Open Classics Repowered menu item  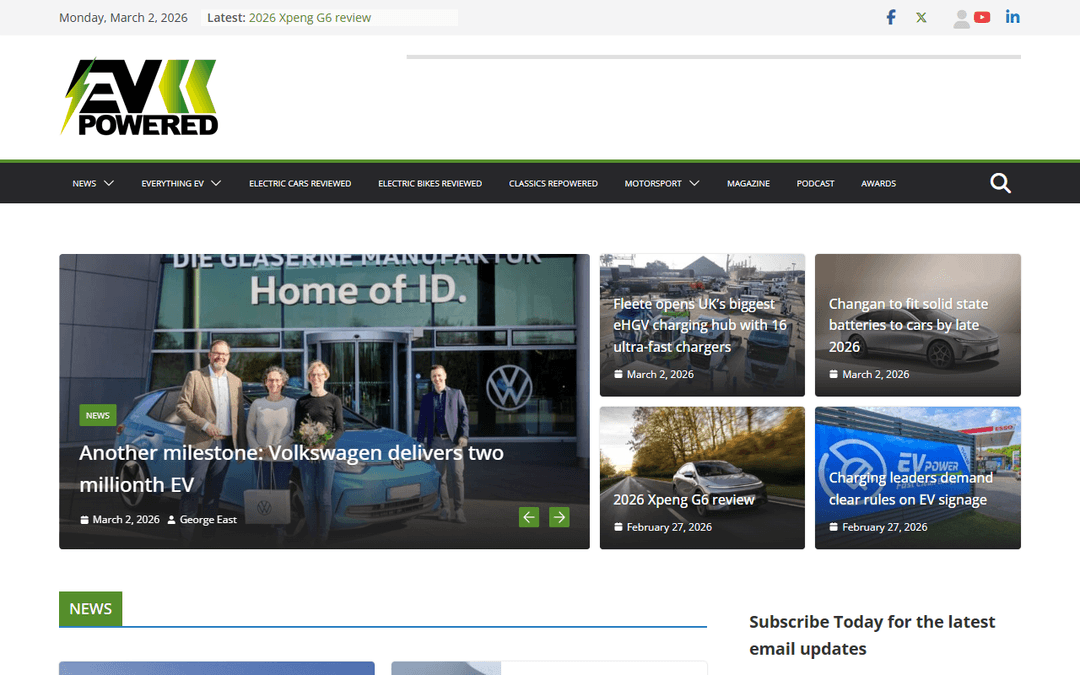coord(553,183)
